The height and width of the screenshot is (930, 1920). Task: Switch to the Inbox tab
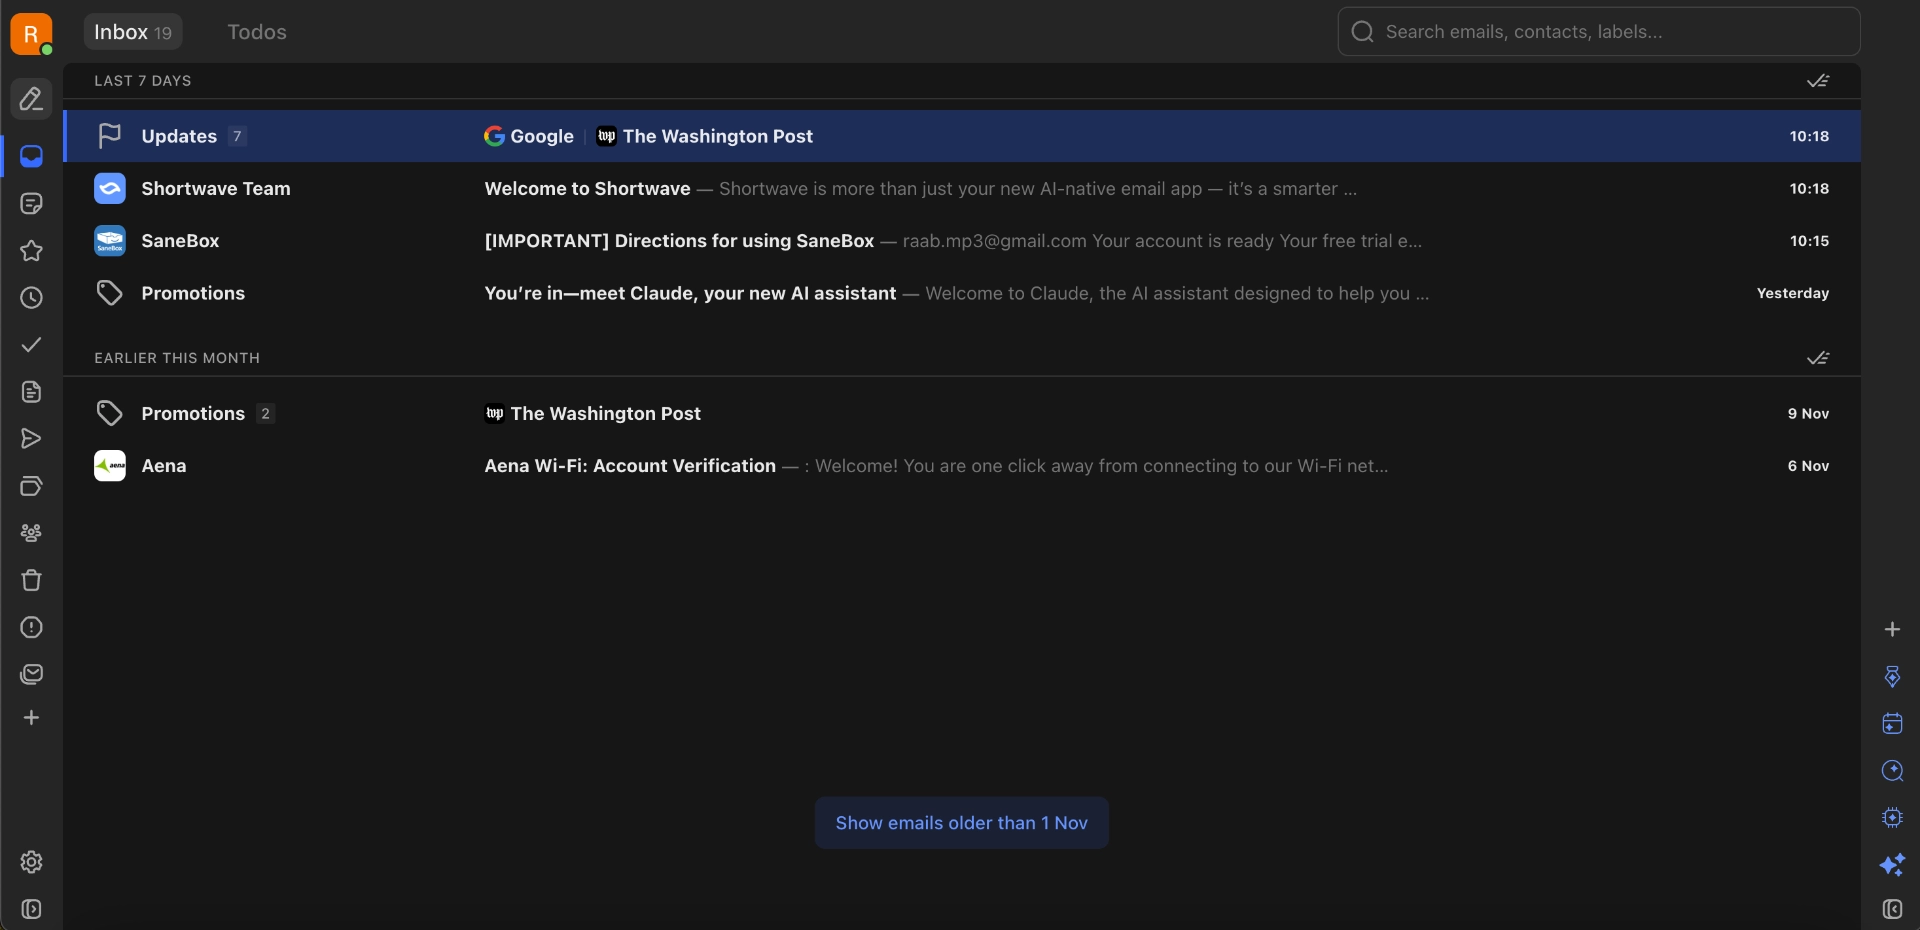(133, 32)
